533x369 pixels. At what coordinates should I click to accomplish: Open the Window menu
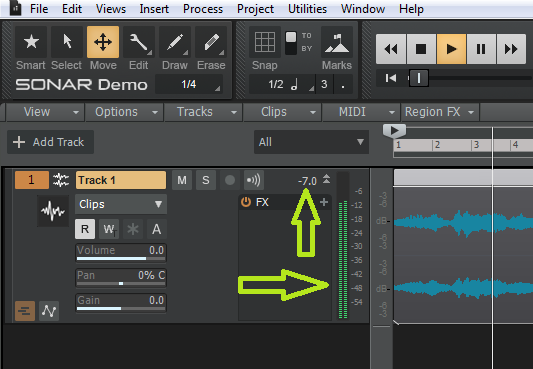[363, 9]
